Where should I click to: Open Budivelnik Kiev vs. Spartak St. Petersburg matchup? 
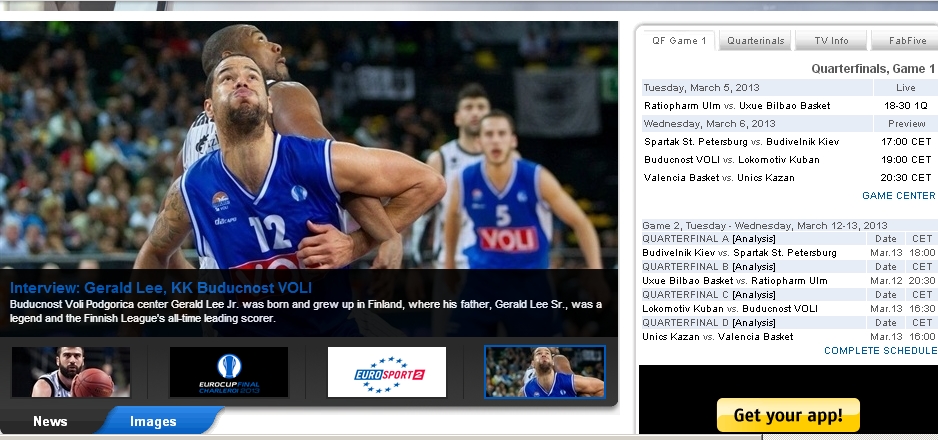click(x=739, y=253)
